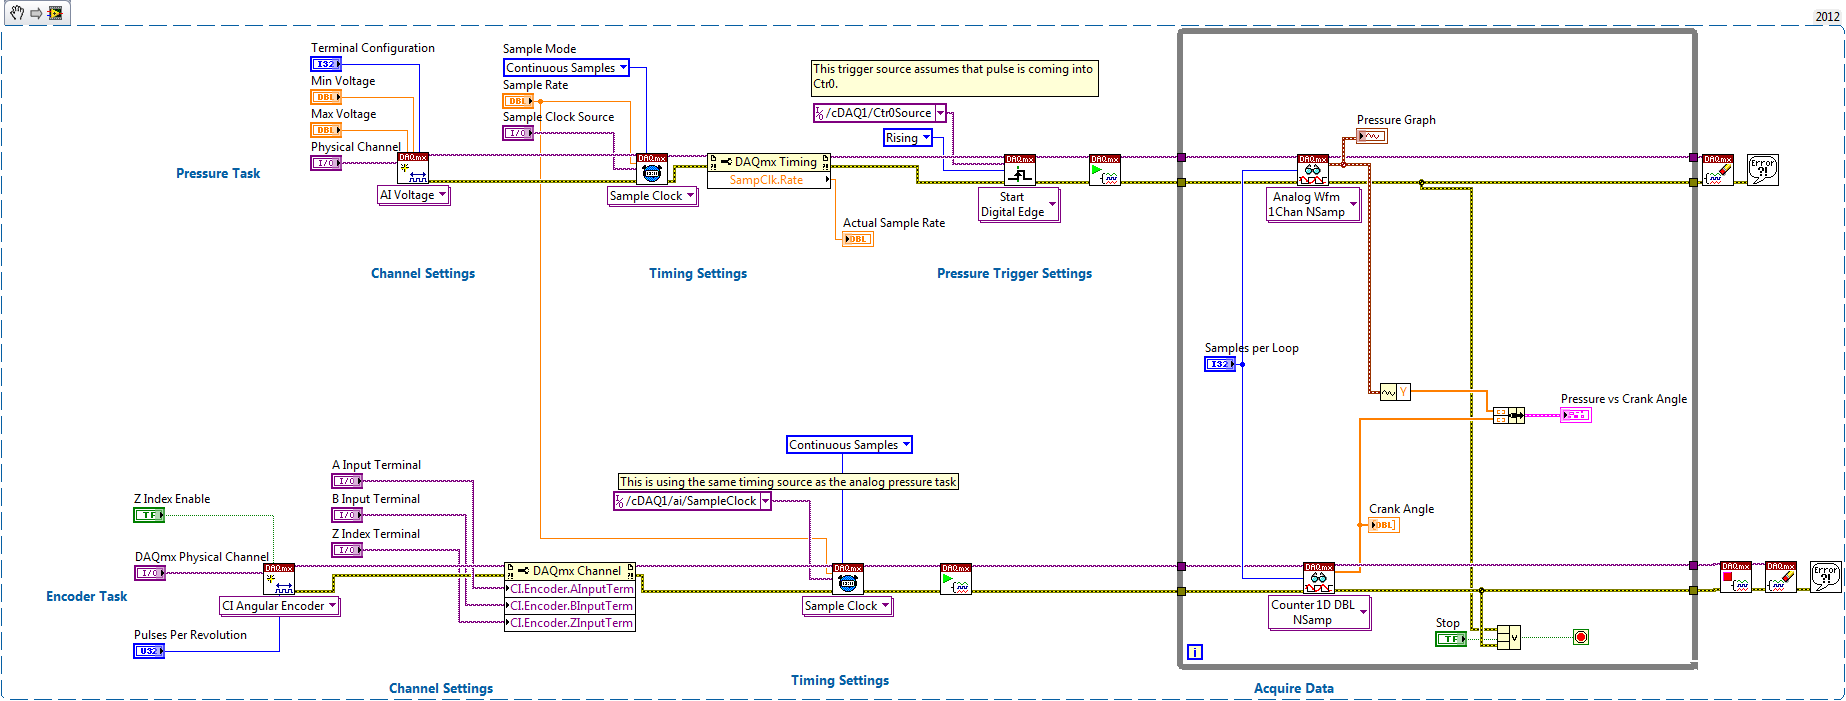Click the SampClk.Rate property item
This screenshot has height=701, width=1846.
pyautogui.click(x=769, y=180)
